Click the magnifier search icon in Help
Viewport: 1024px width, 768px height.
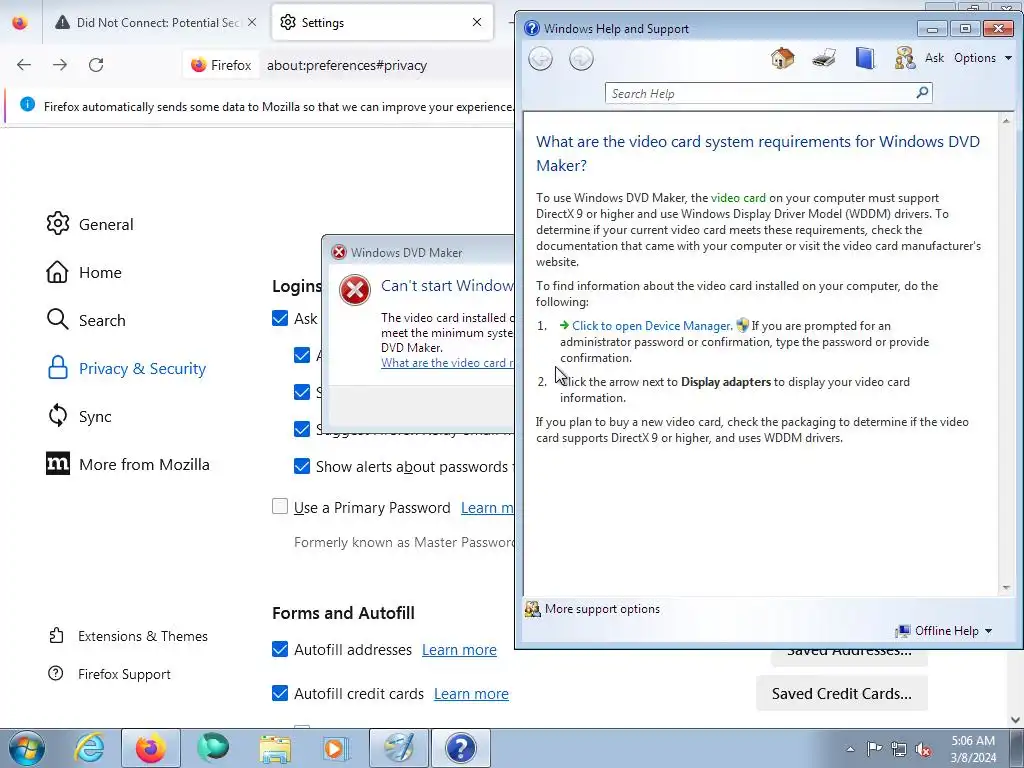[922, 93]
